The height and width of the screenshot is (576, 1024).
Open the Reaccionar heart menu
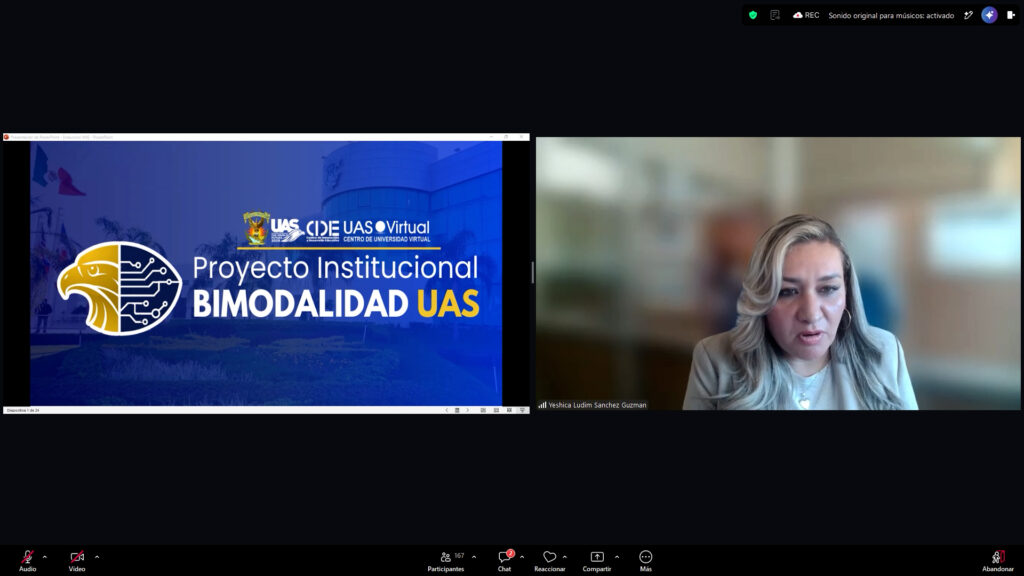(x=550, y=560)
